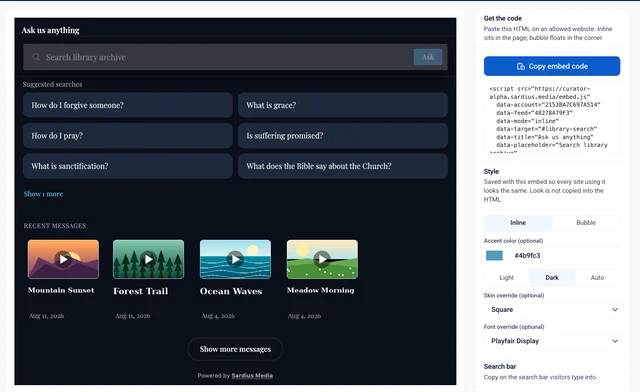Open the Sardius Media link
This screenshot has width=640, height=392.
click(252, 376)
